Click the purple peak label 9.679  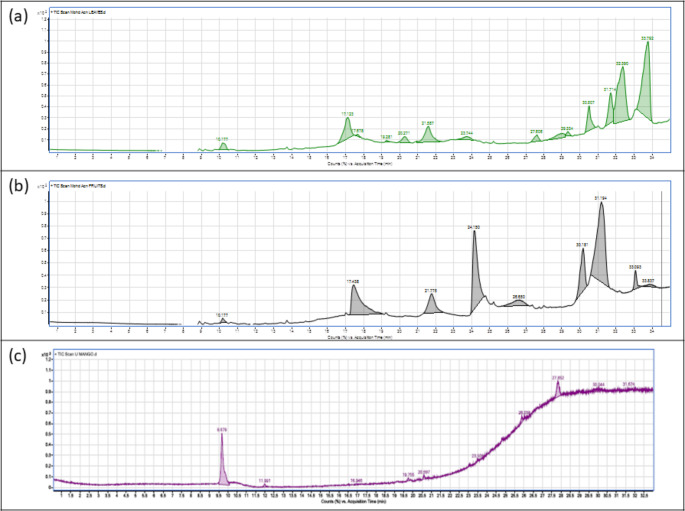click(x=222, y=430)
